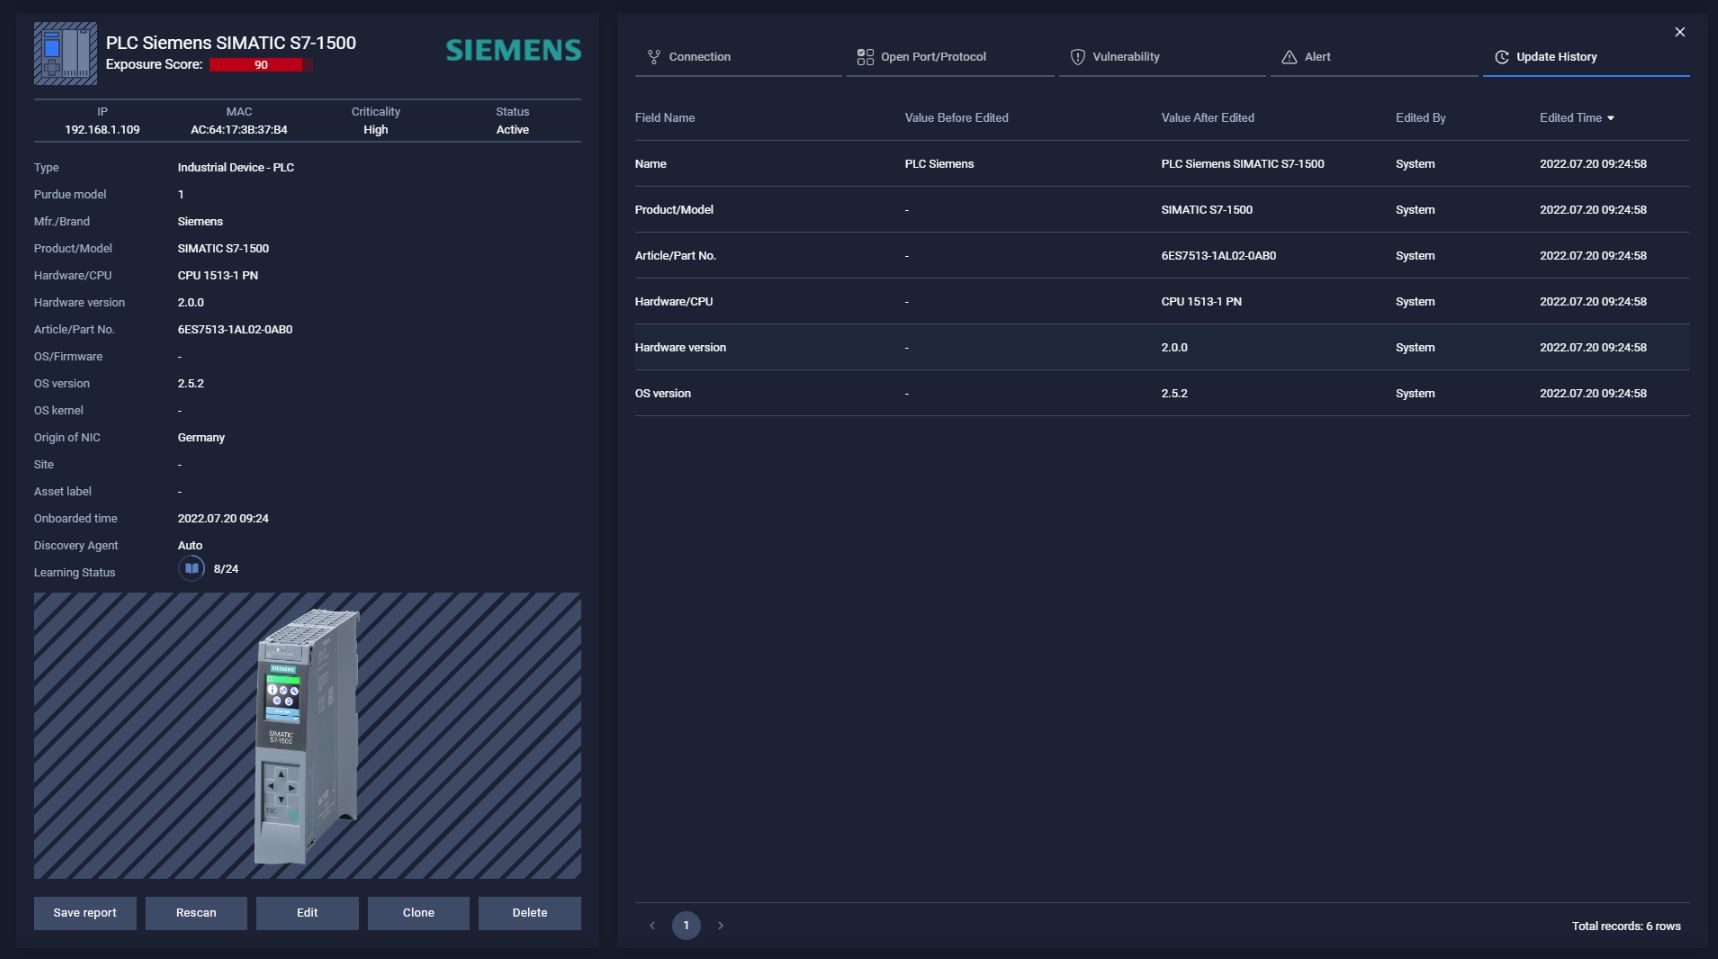Go to next page arrow
The height and width of the screenshot is (959, 1718).
[x=720, y=925]
